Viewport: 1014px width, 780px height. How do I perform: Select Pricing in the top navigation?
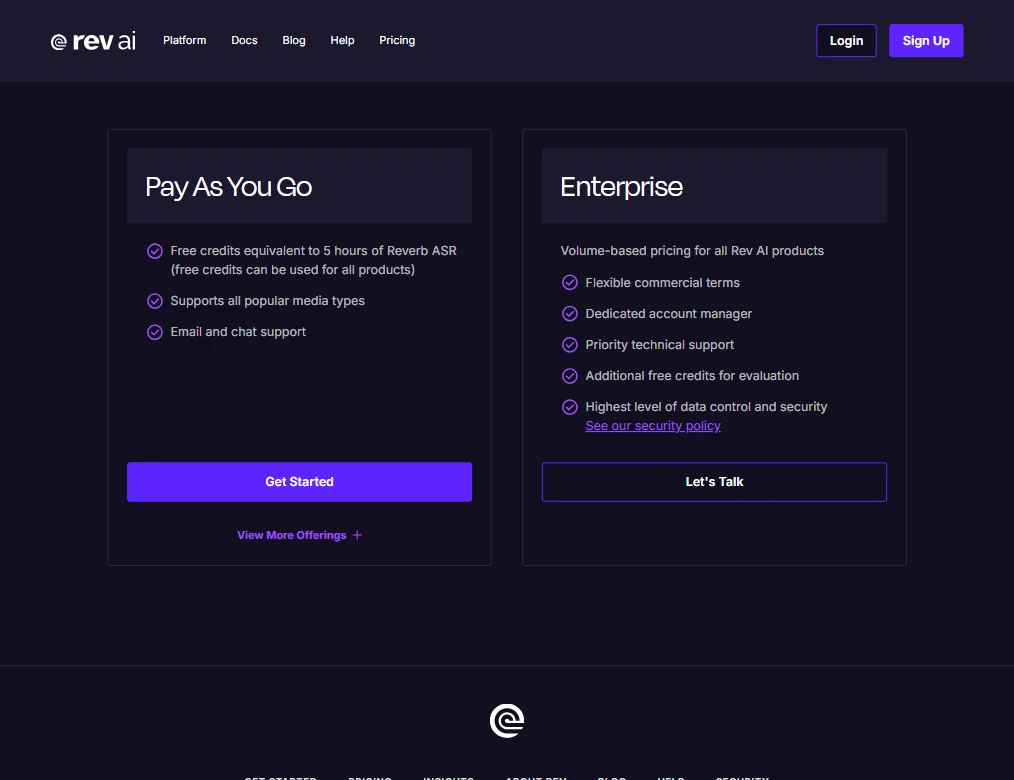[397, 40]
